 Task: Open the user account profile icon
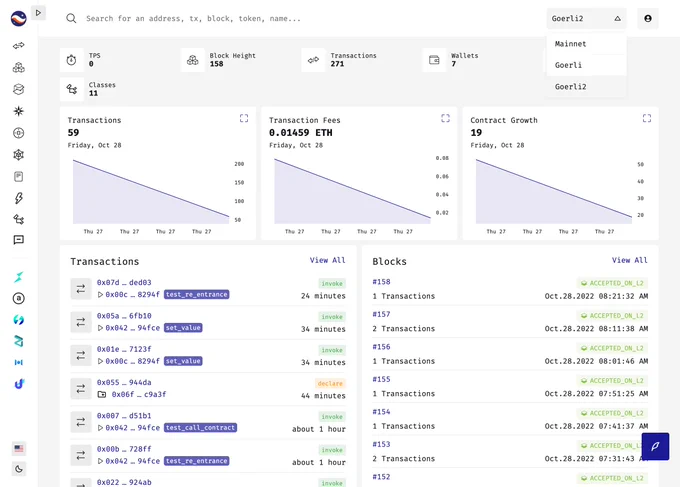648,19
